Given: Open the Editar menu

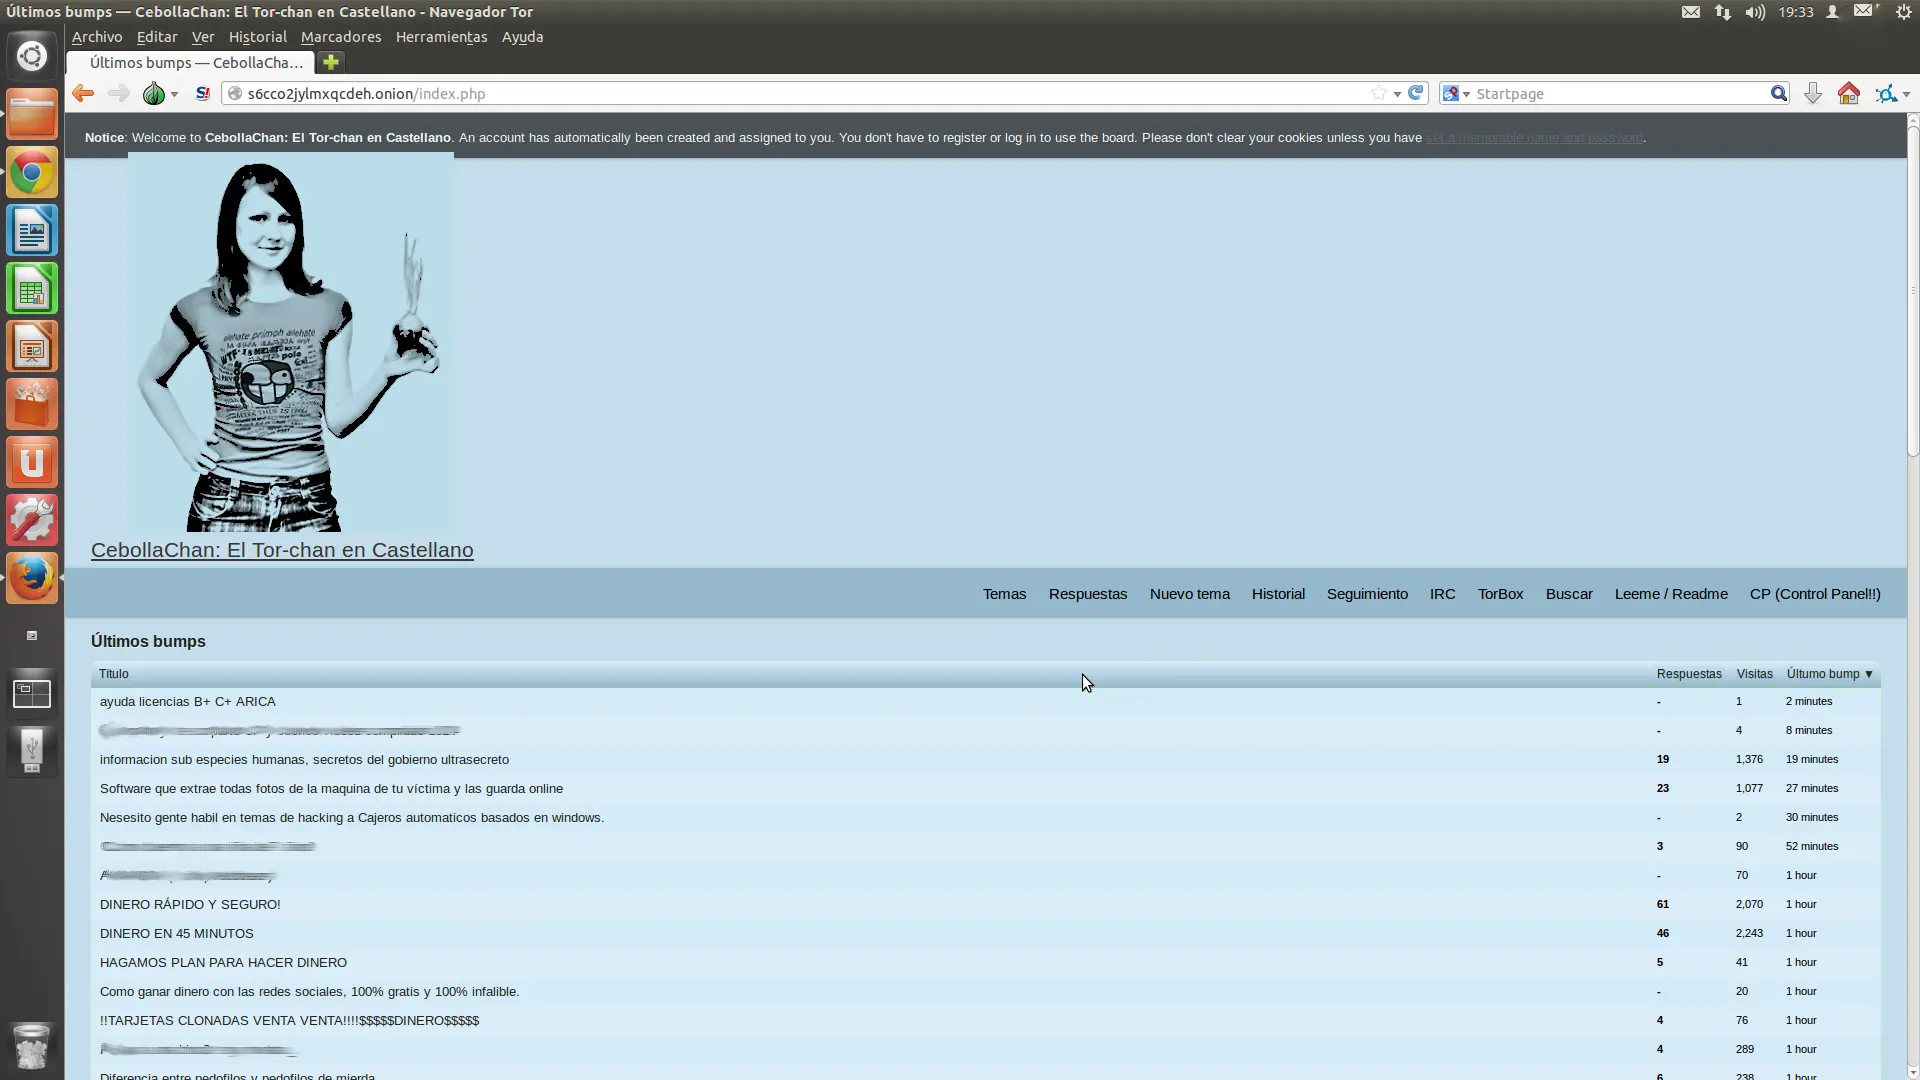Looking at the screenshot, I should click(x=157, y=37).
